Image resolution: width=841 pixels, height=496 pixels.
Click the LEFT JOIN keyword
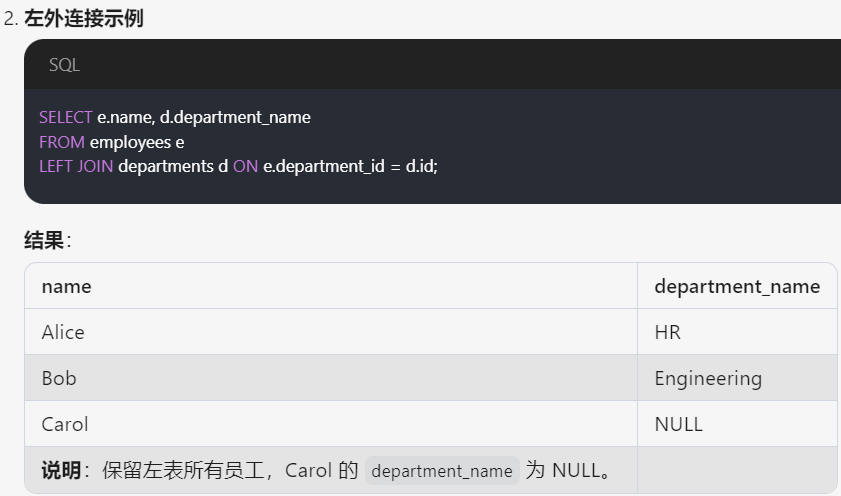tap(76, 166)
